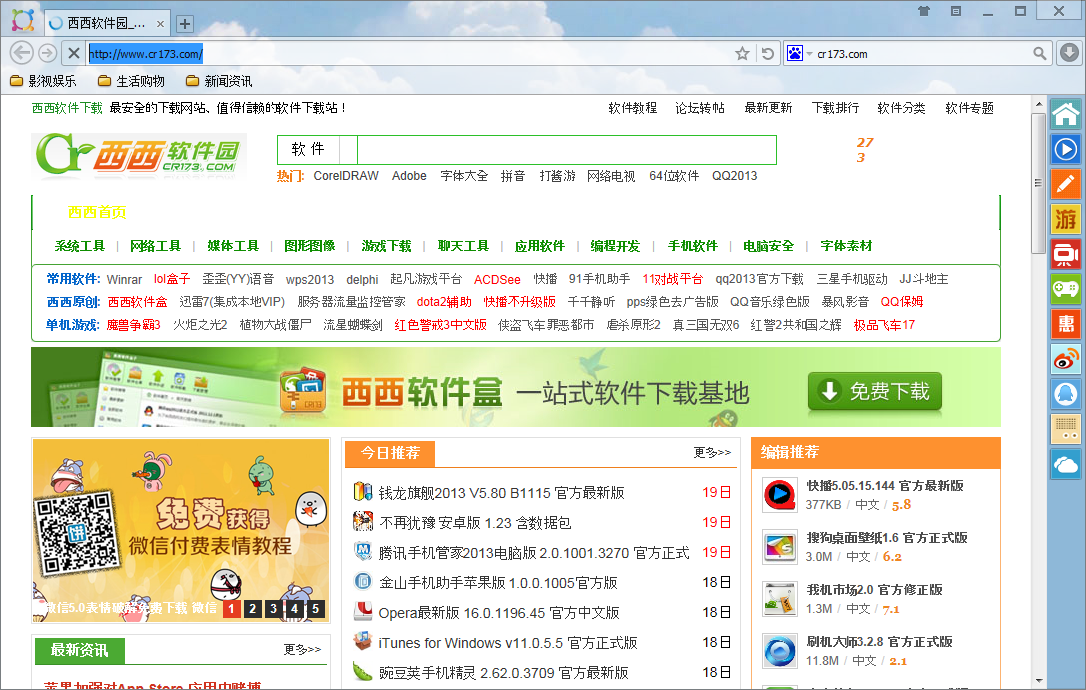Viewport: 1086px width, 690px height.
Task: Go to the 西西首页 navigation tab
Action: click(x=97, y=212)
